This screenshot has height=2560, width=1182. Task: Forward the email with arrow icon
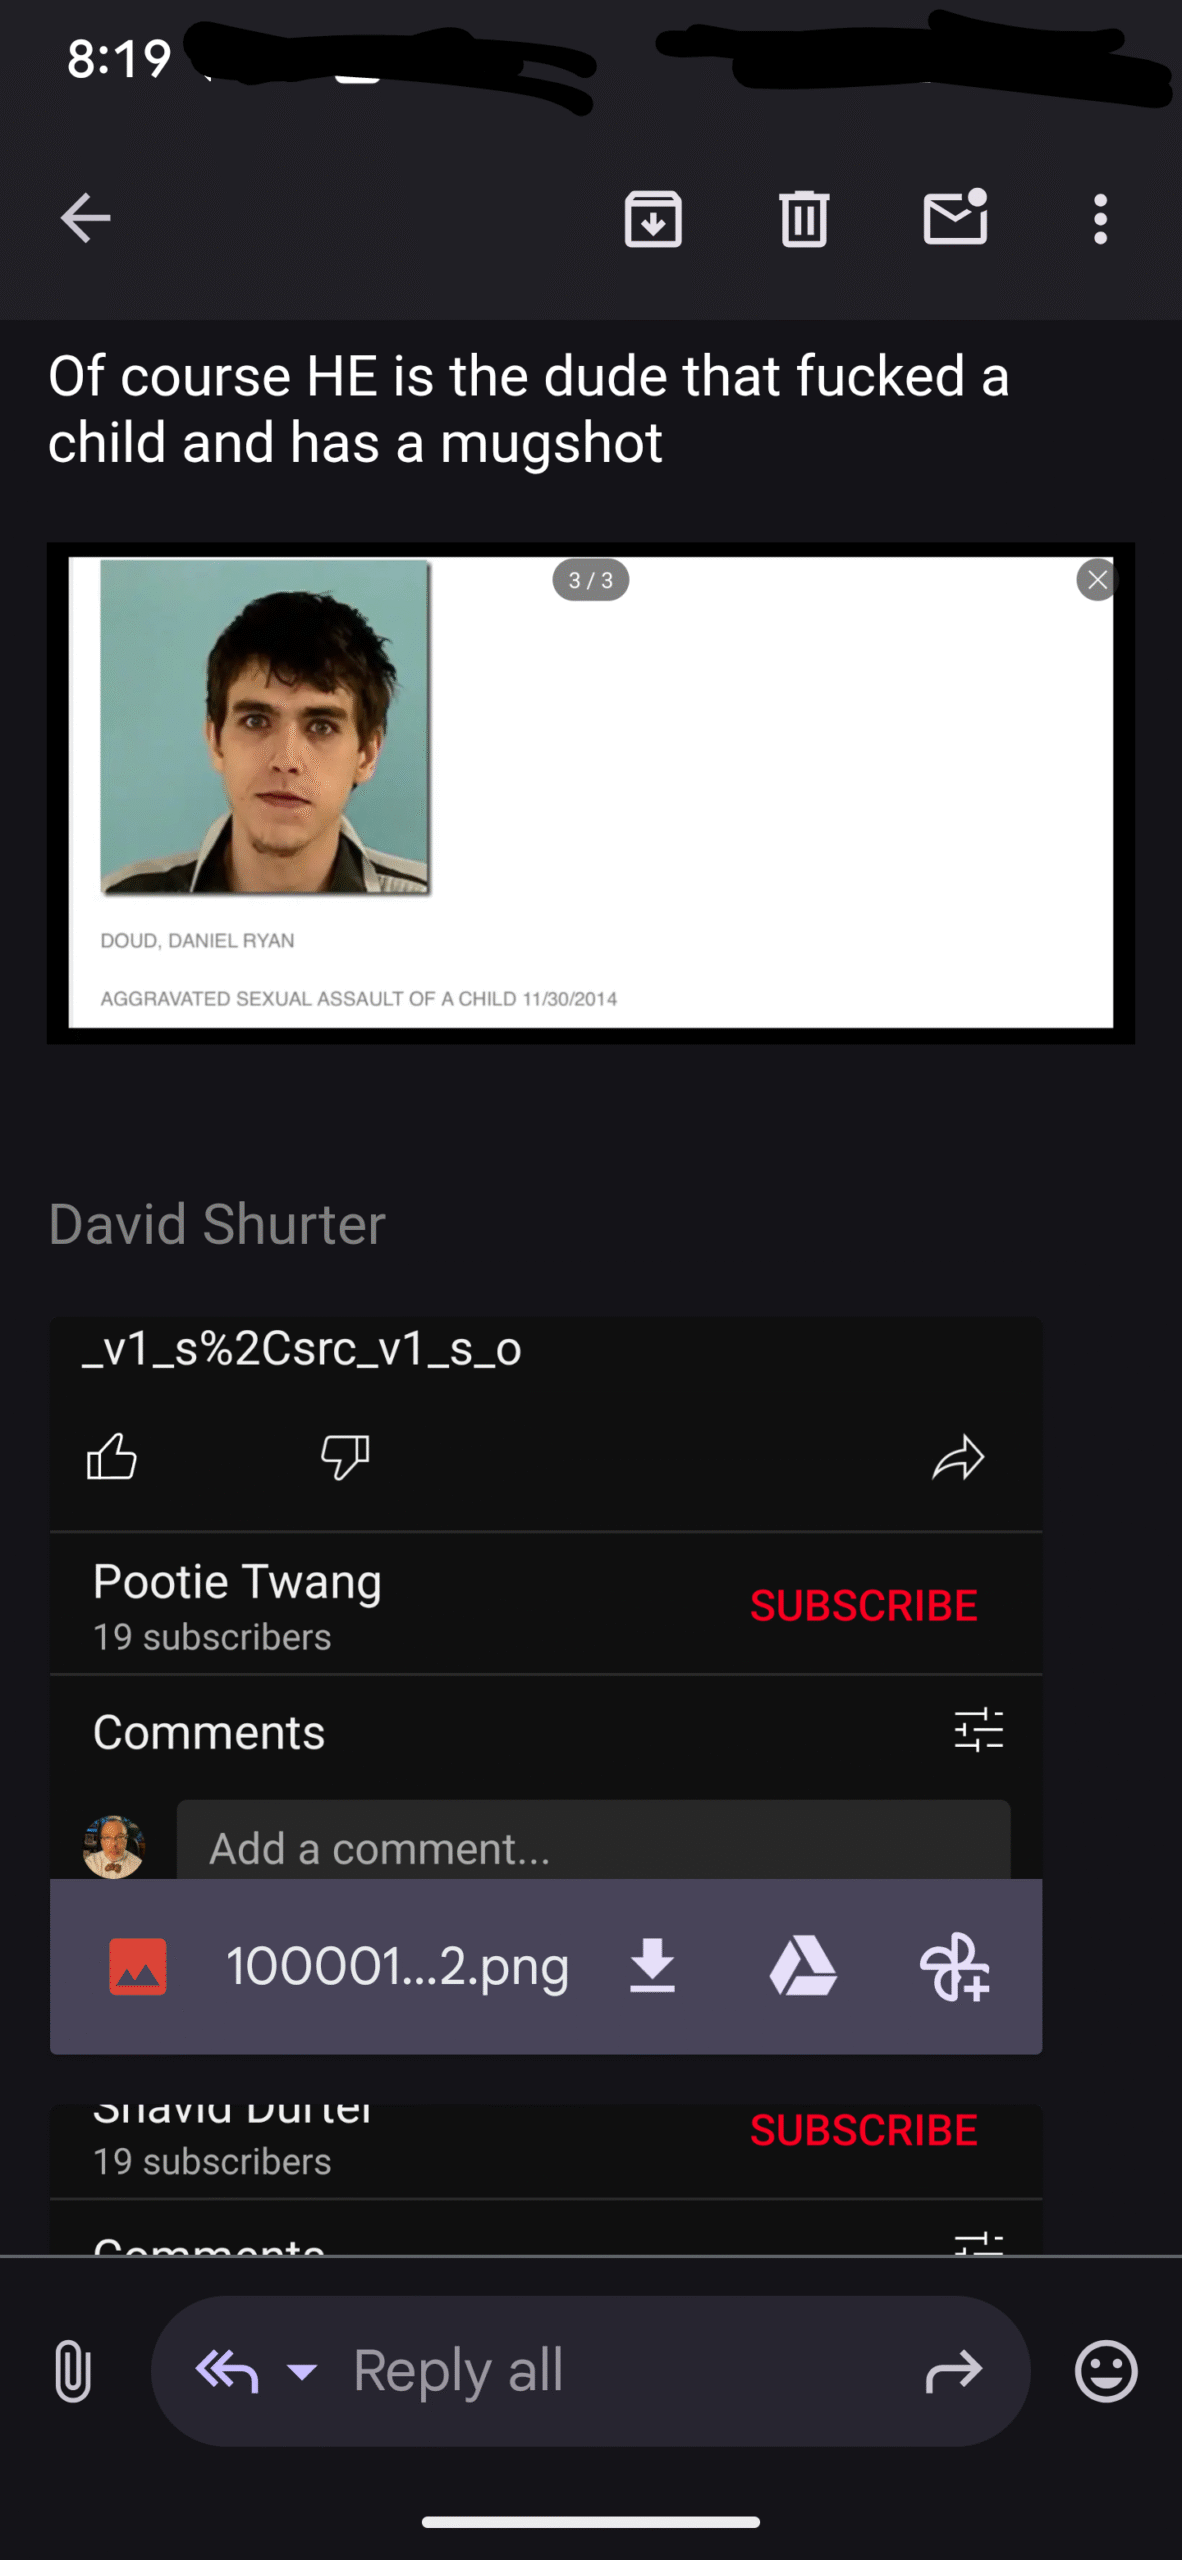[x=955, y=2371]
